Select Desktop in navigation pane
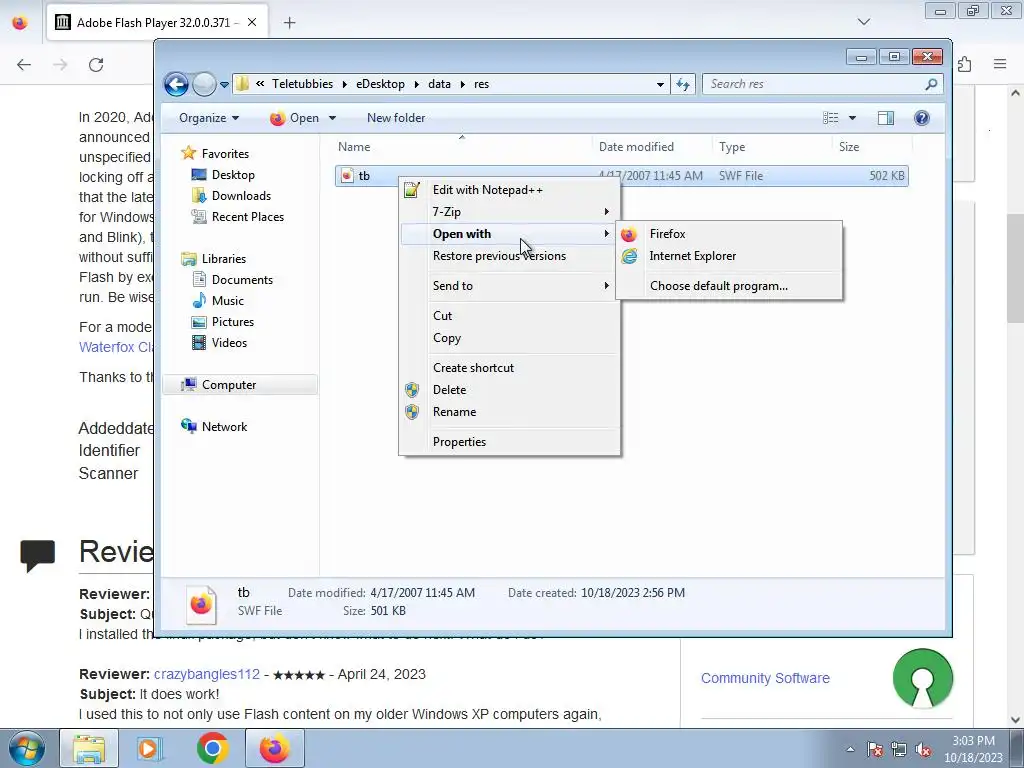Image resolution: width=1024 pixels, height=768 pixels. [232, 175]
